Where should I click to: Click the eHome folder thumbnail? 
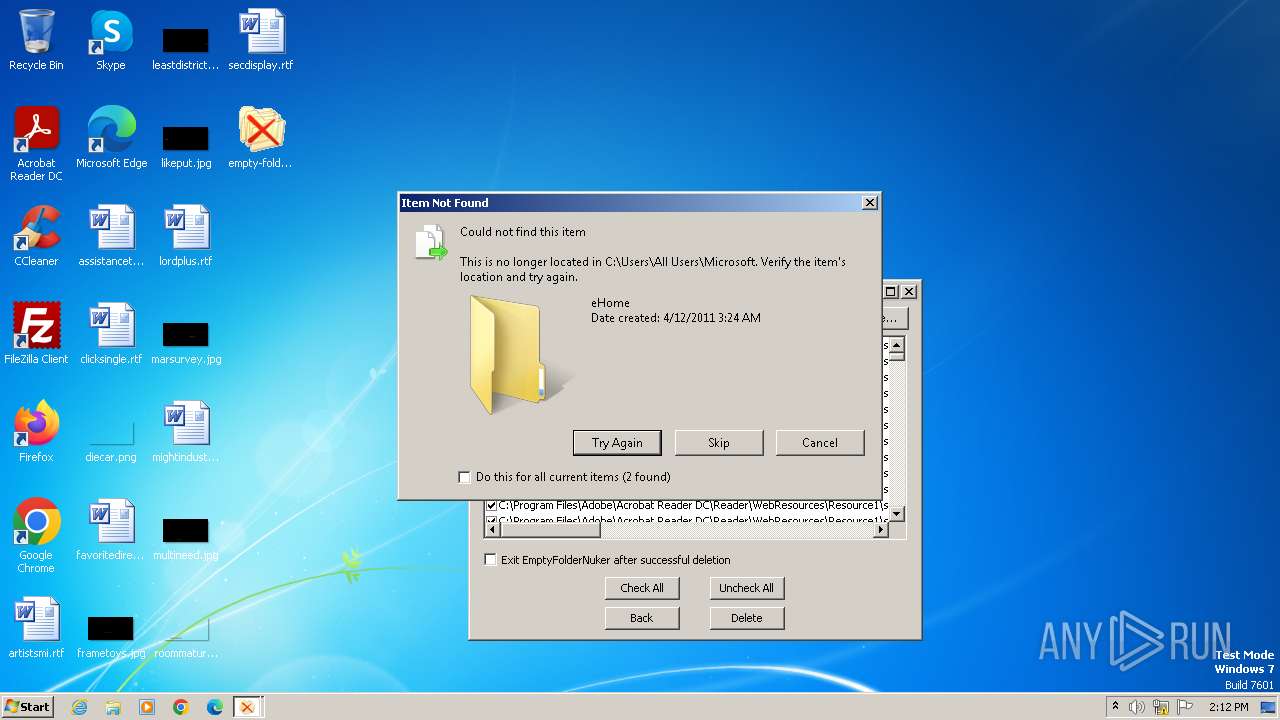click(520, 355)
